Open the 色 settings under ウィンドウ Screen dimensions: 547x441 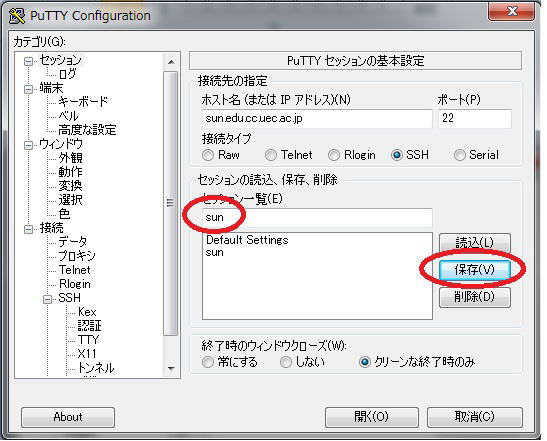click(64, 214)
